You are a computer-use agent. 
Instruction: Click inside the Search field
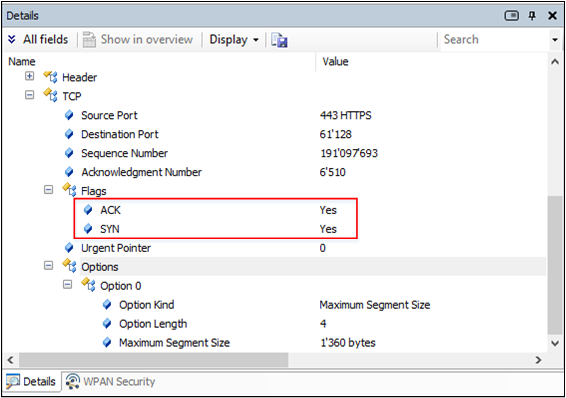click(495, 40)
